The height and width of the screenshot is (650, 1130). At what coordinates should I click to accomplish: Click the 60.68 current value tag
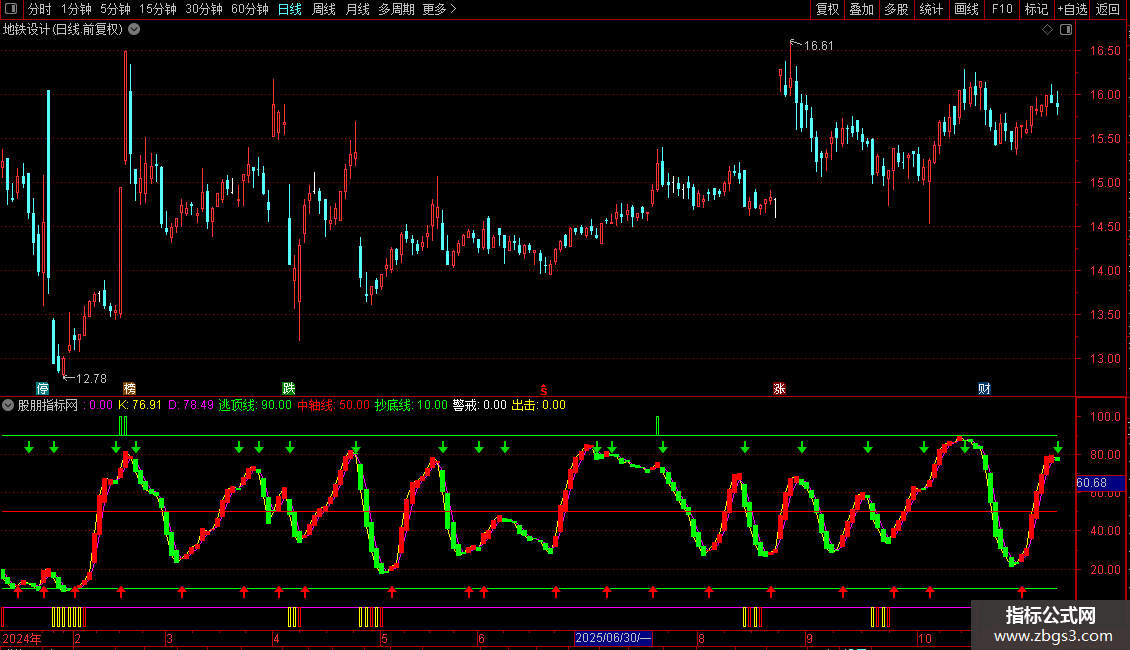pos(1100,483)
